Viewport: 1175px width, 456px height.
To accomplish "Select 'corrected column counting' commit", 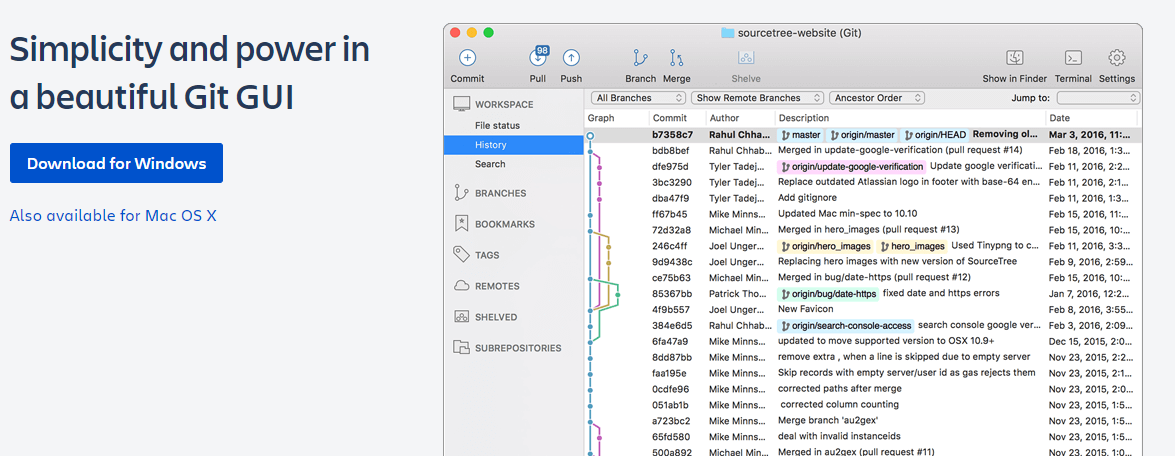I will pyautogui.click(x=863, y=405).
